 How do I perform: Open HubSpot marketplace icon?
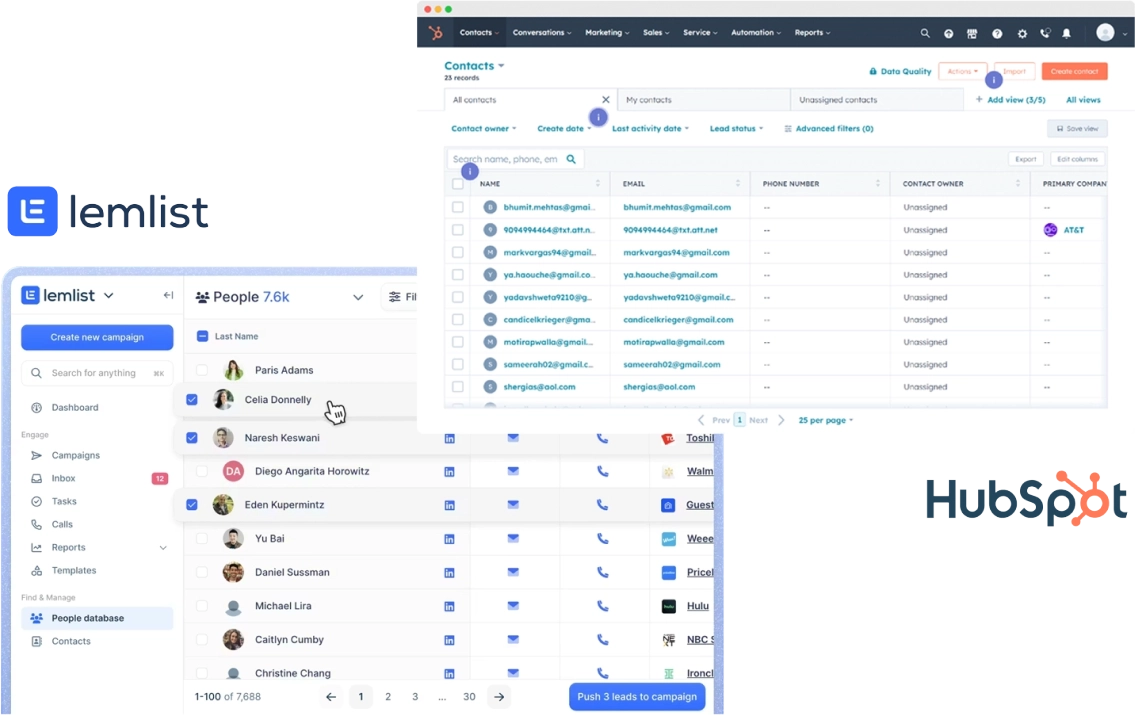point(971,33)
